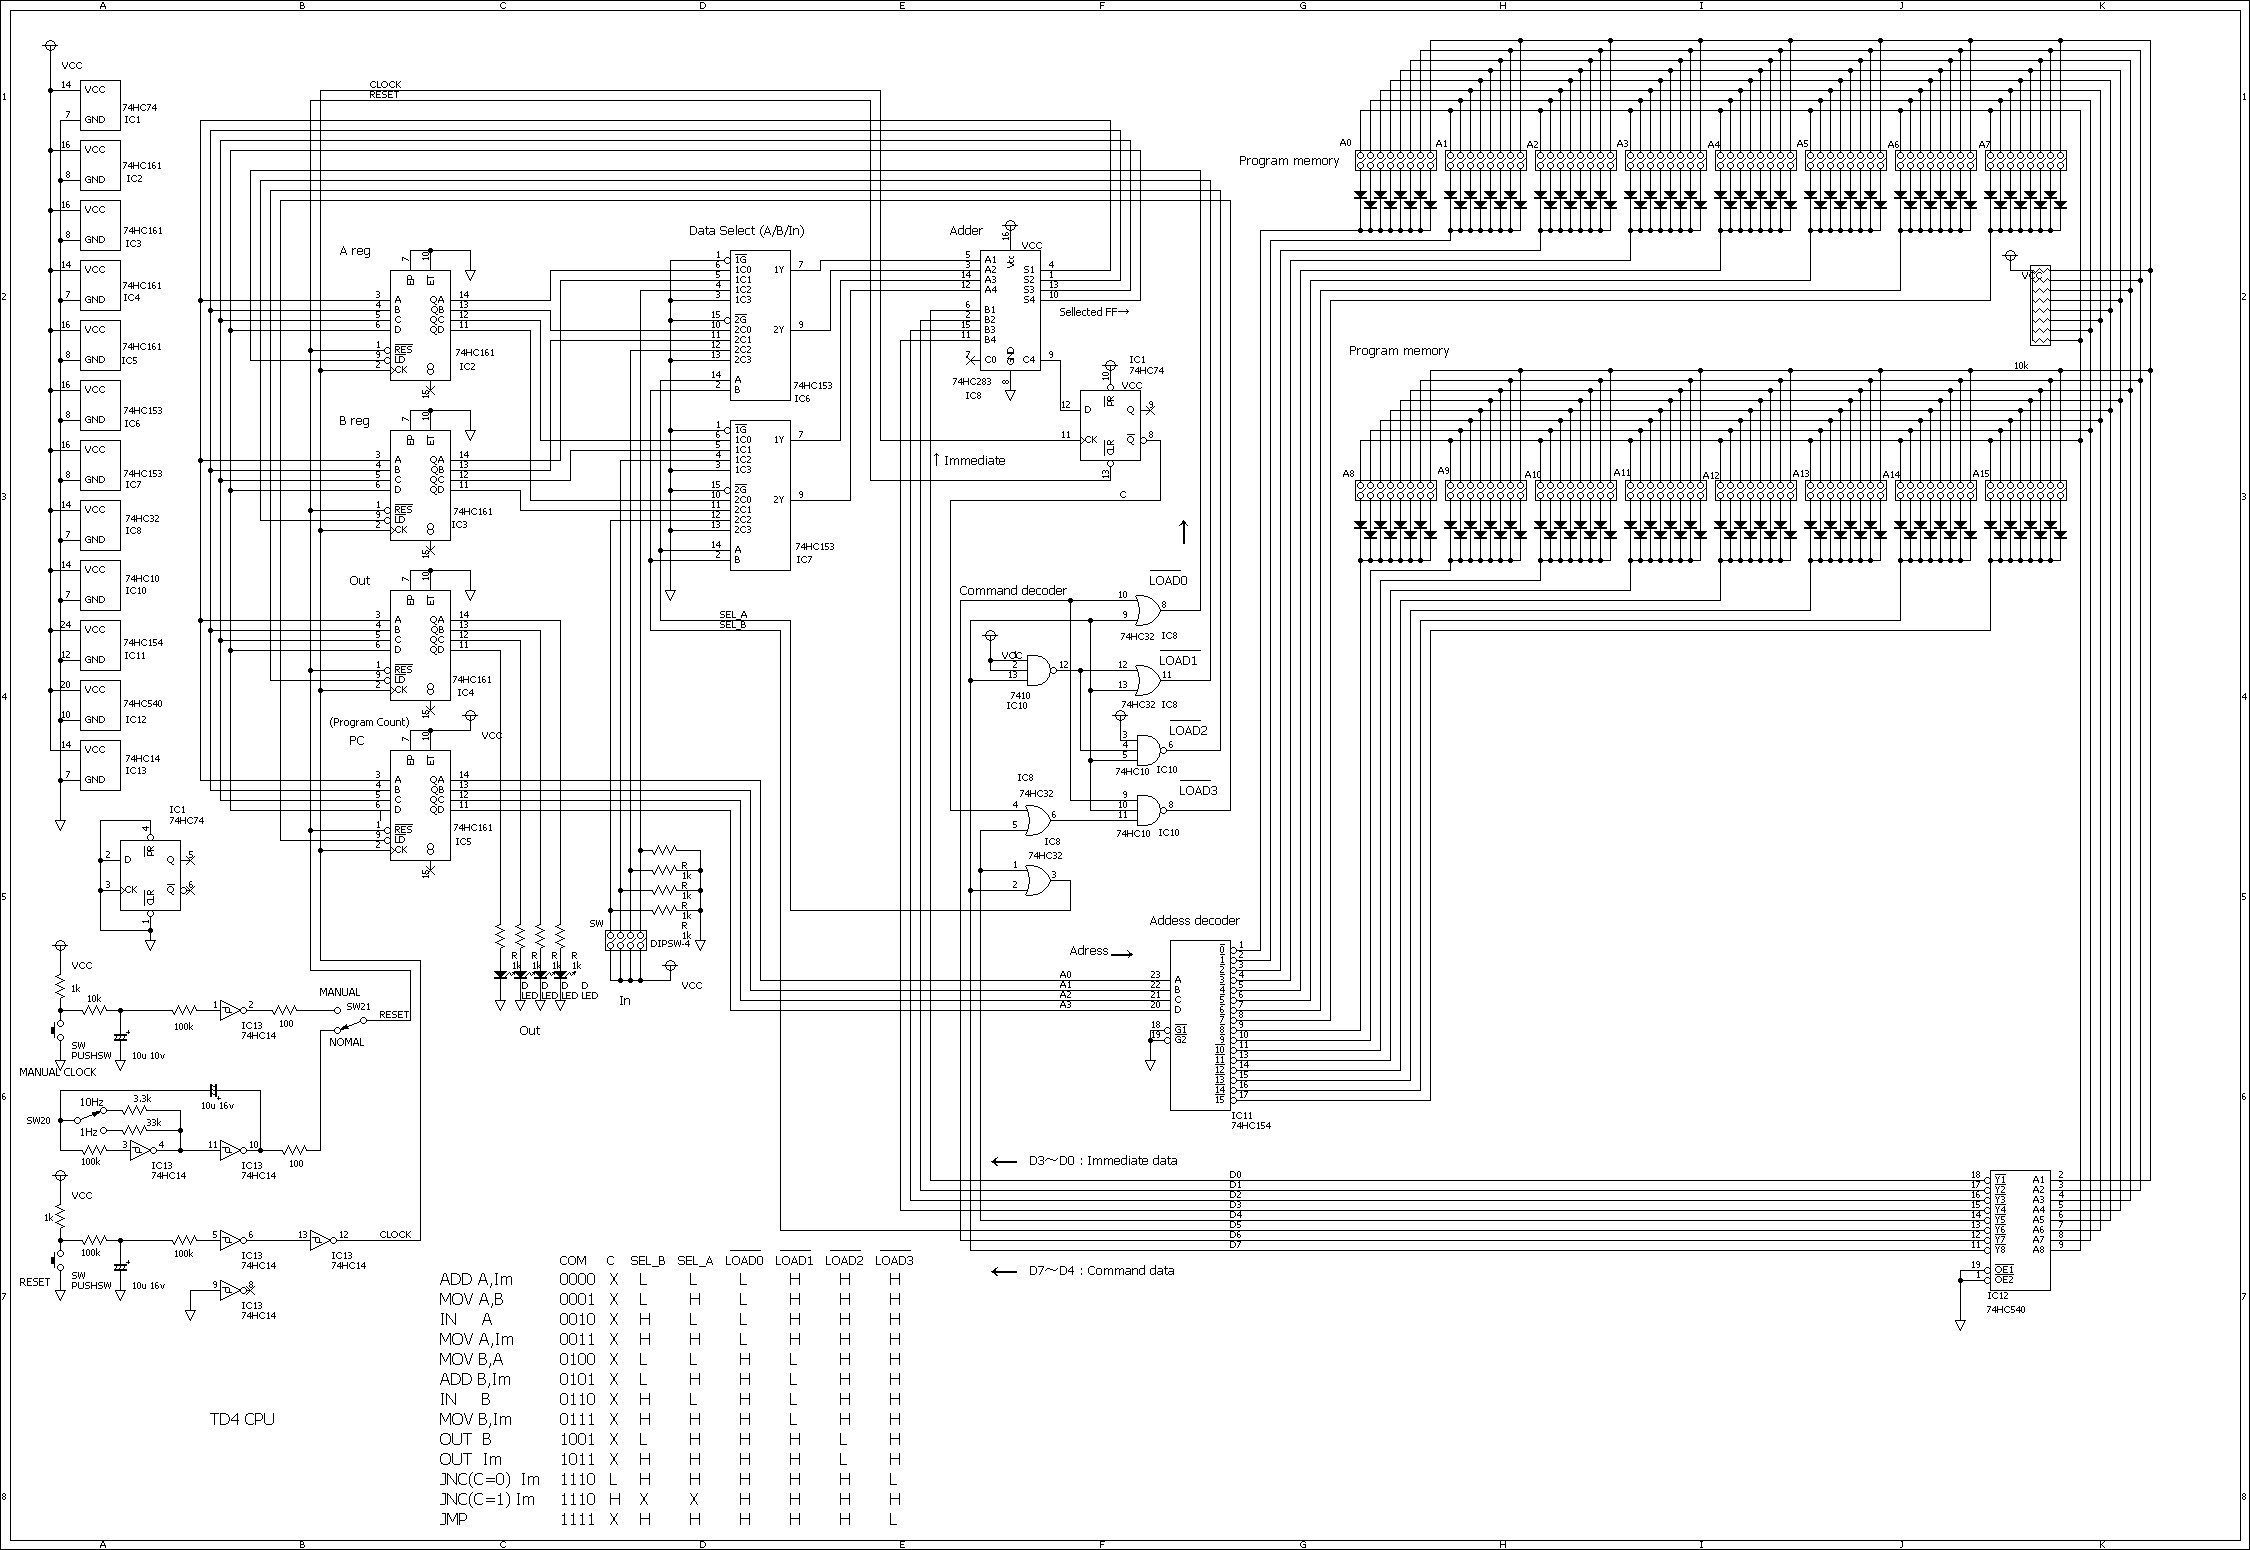Viewport: 2250px width, 1550px height.
Task: Click the IC12 74HC540 buffer block
Action: tap(2020, 1232)
